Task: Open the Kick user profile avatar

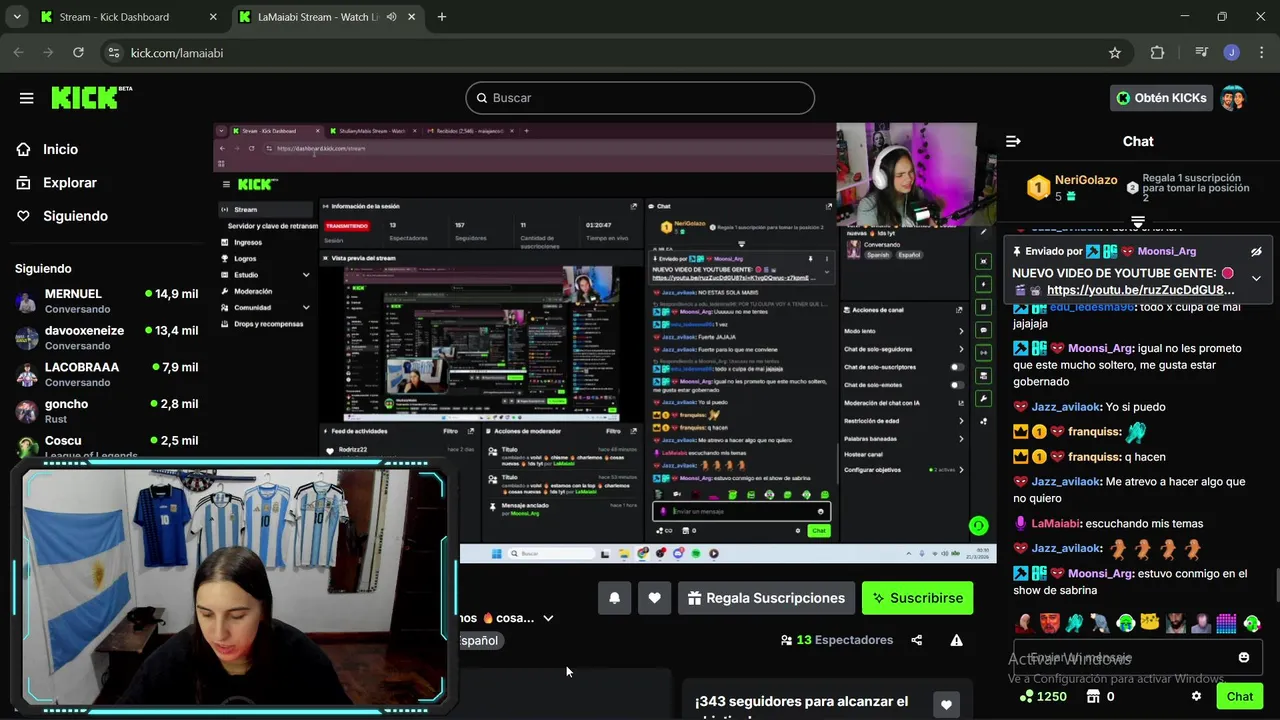Action: click(1233, 98)
